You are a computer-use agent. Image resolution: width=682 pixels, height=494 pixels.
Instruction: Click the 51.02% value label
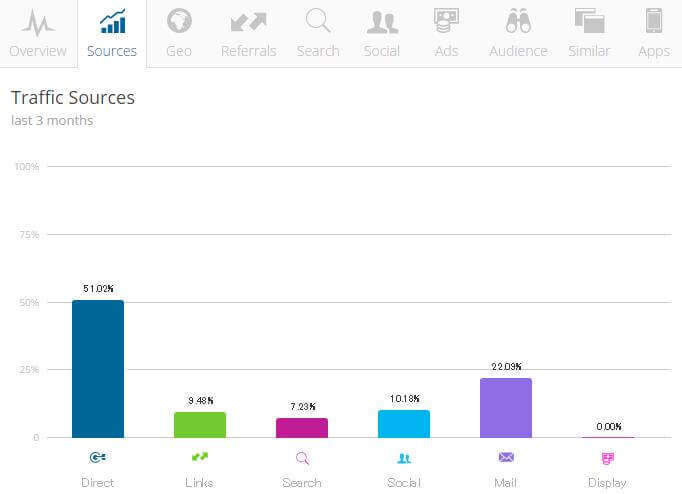coord(98,288)
